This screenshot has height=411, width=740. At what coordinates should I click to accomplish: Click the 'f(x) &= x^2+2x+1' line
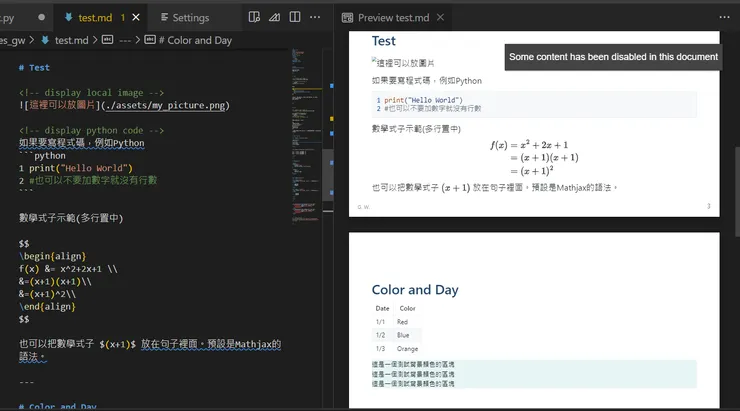tap(68, 269)
